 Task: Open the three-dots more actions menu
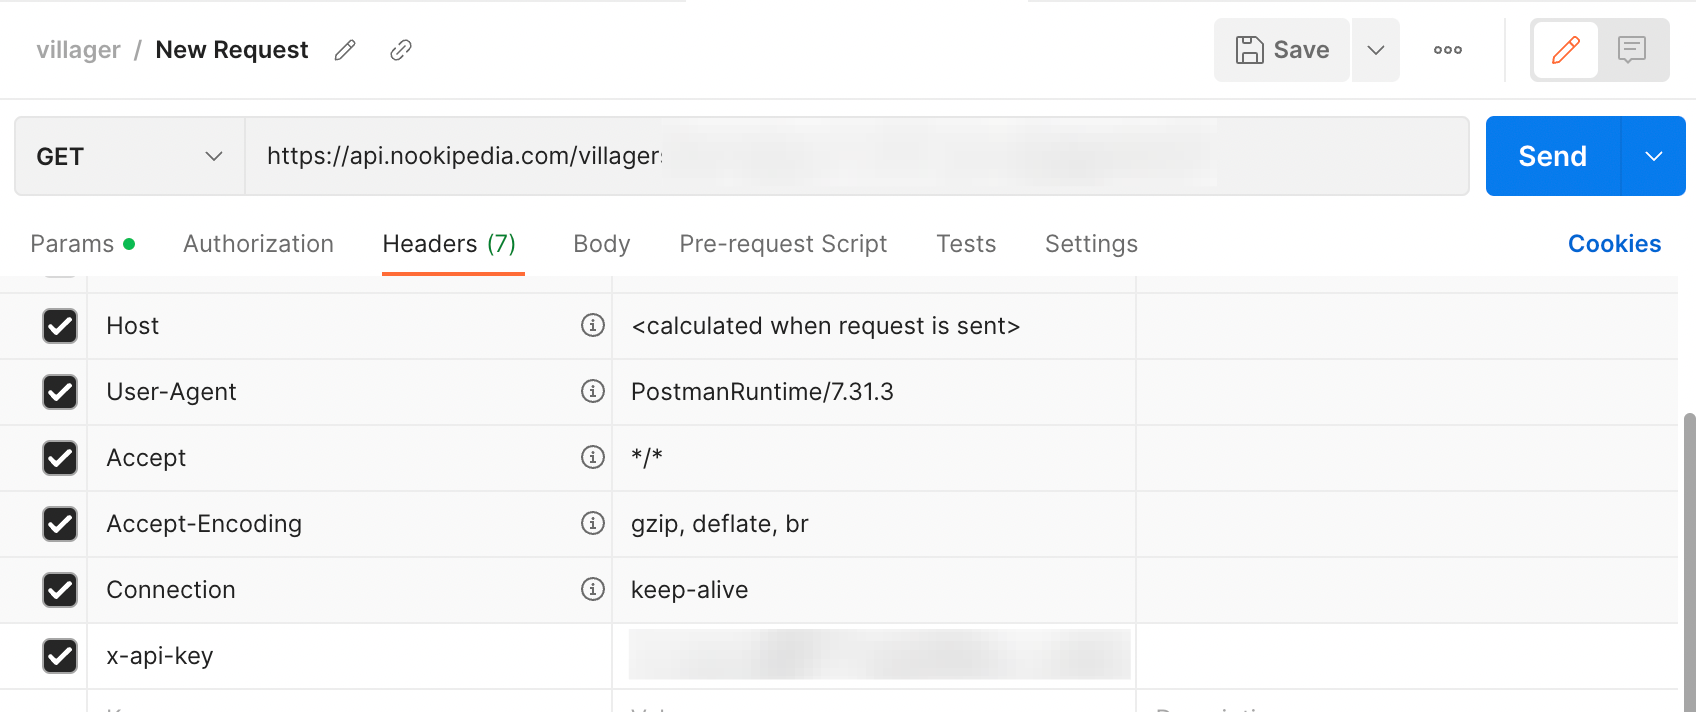pos(1448,50)
